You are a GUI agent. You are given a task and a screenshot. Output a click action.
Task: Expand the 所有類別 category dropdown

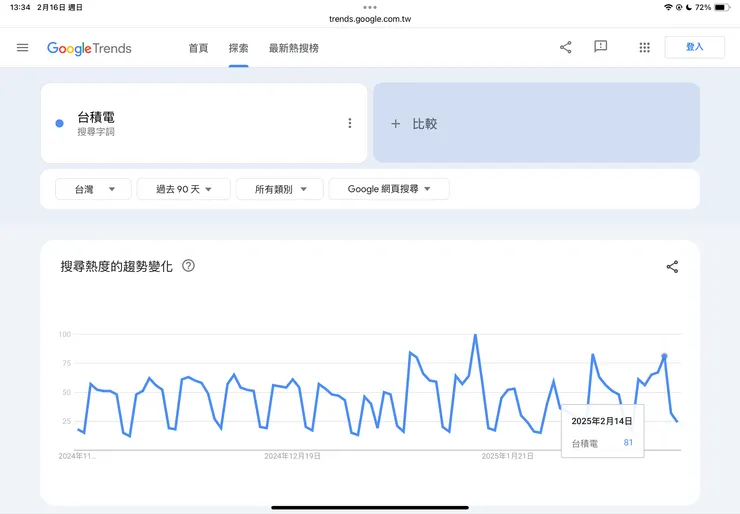(280, 189)
